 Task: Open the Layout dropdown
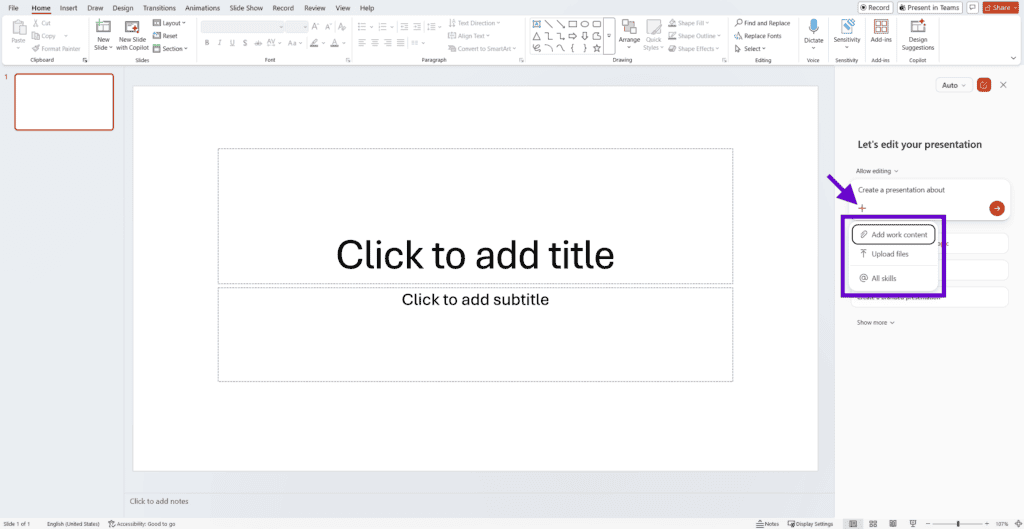point(170,23)
